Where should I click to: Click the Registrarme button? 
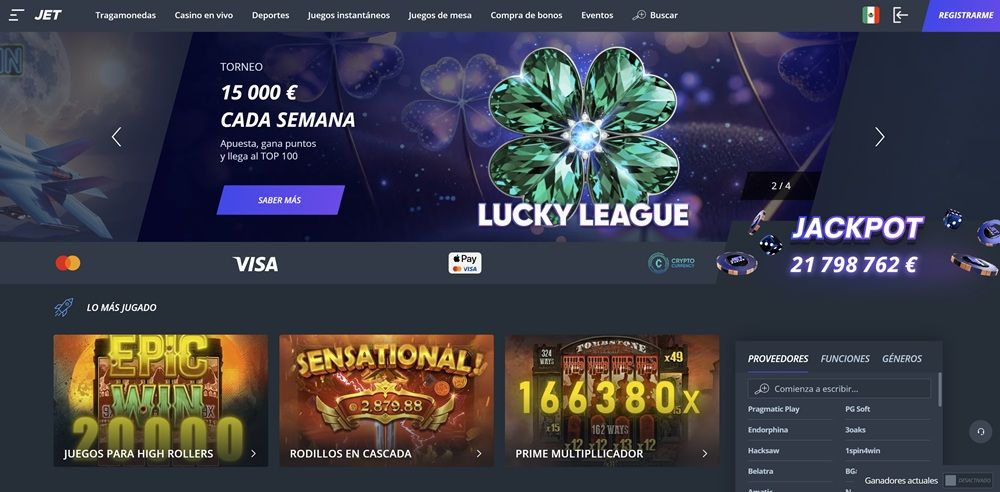[964, 15]
